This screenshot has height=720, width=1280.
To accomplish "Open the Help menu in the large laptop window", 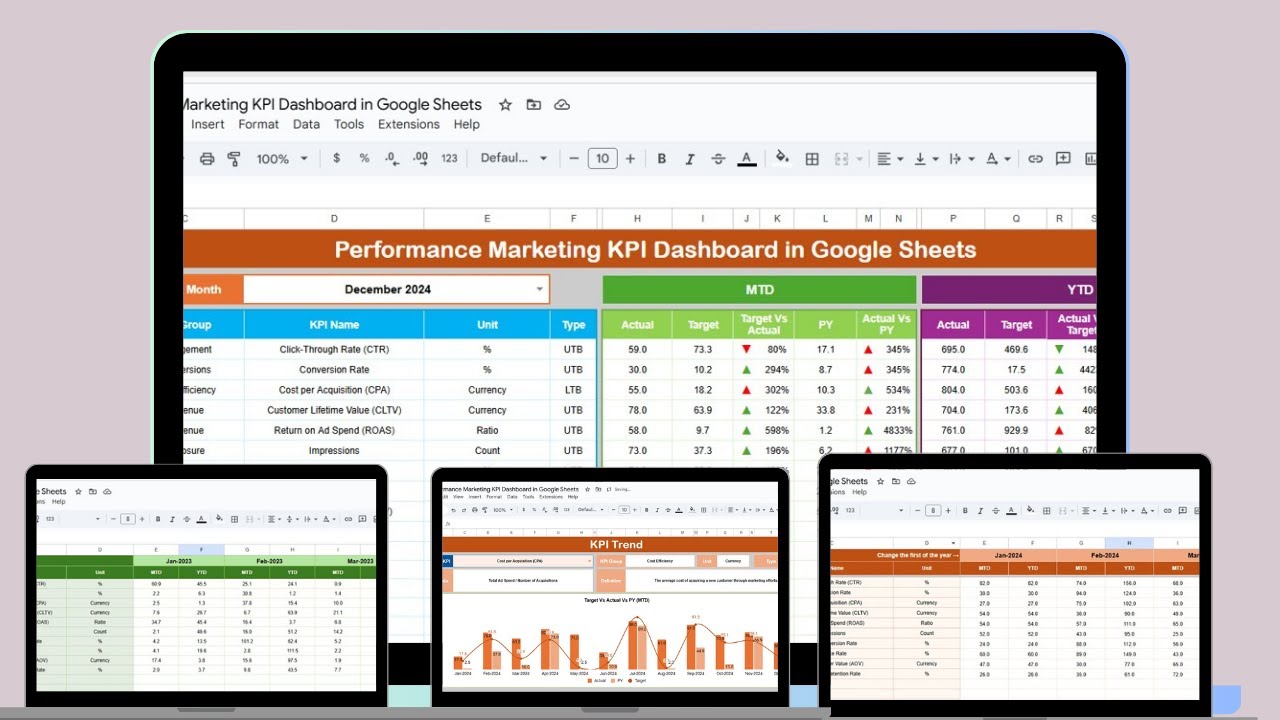I will click(467, 124).
